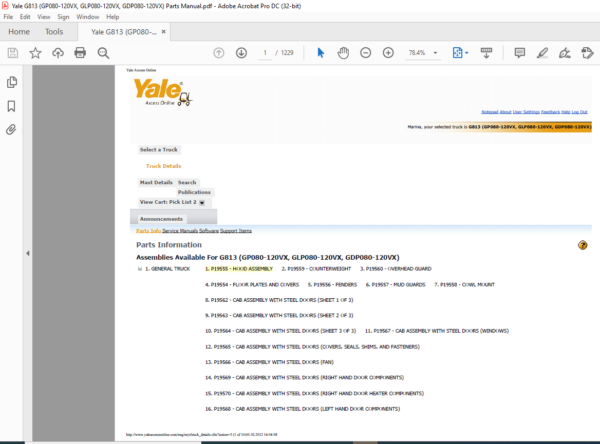The width and height of the screenshot is (600, 444).
Task: Open P19567 Cab Assembly Windows link
Action: coord(437,331)
